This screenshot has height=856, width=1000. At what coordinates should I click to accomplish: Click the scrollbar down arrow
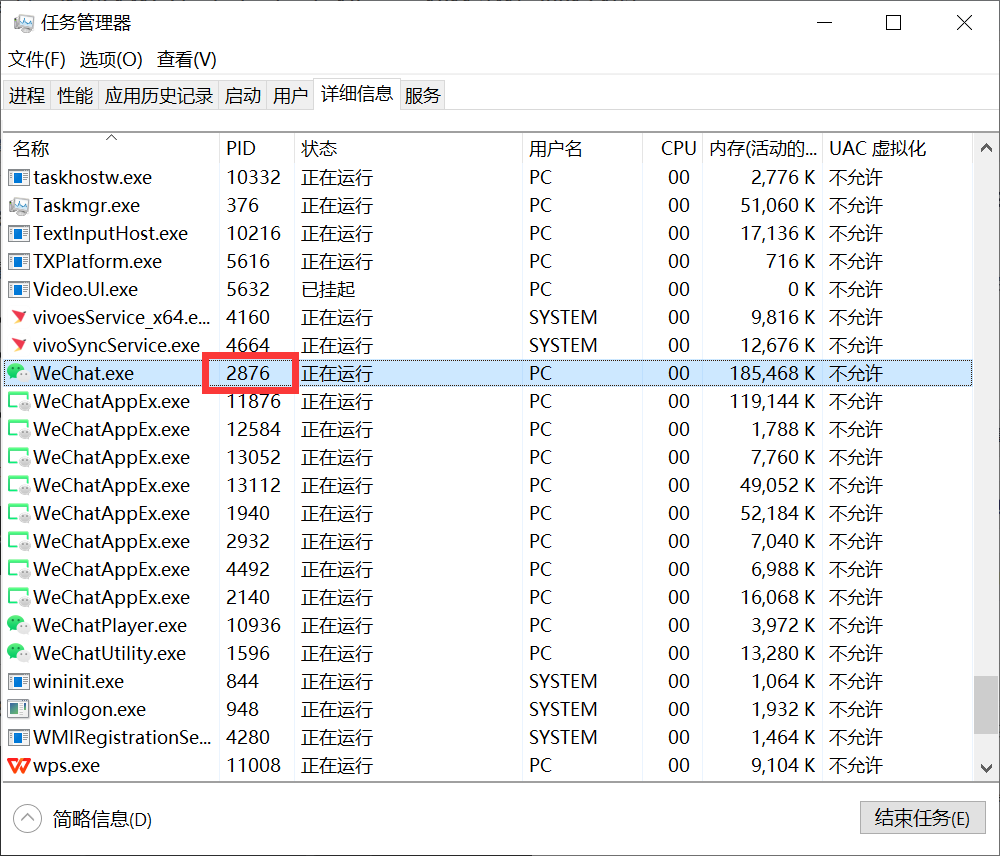coord(986,768)
